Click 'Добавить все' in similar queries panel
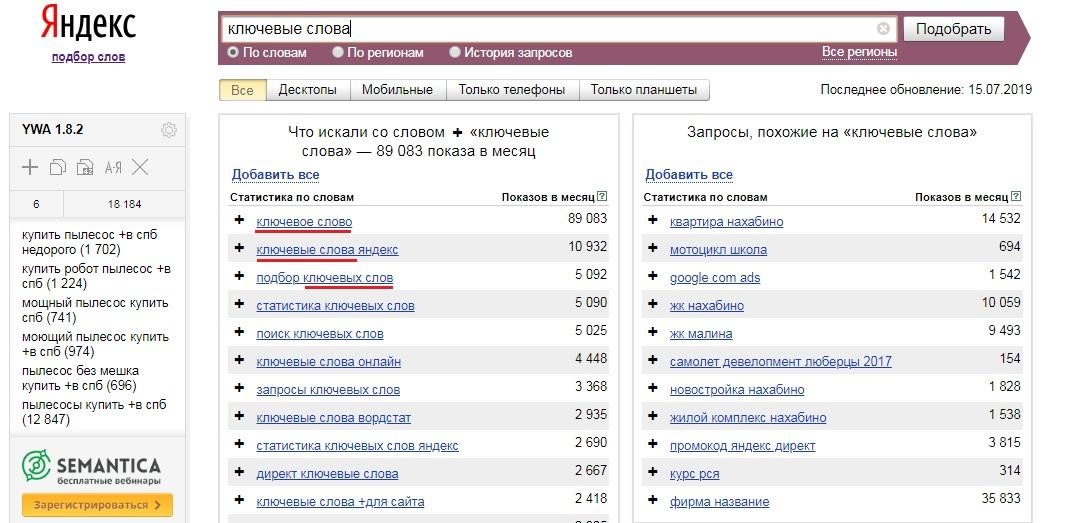Image resolution: width=1084 pixels, height=523 pixels. coord(689,175)
